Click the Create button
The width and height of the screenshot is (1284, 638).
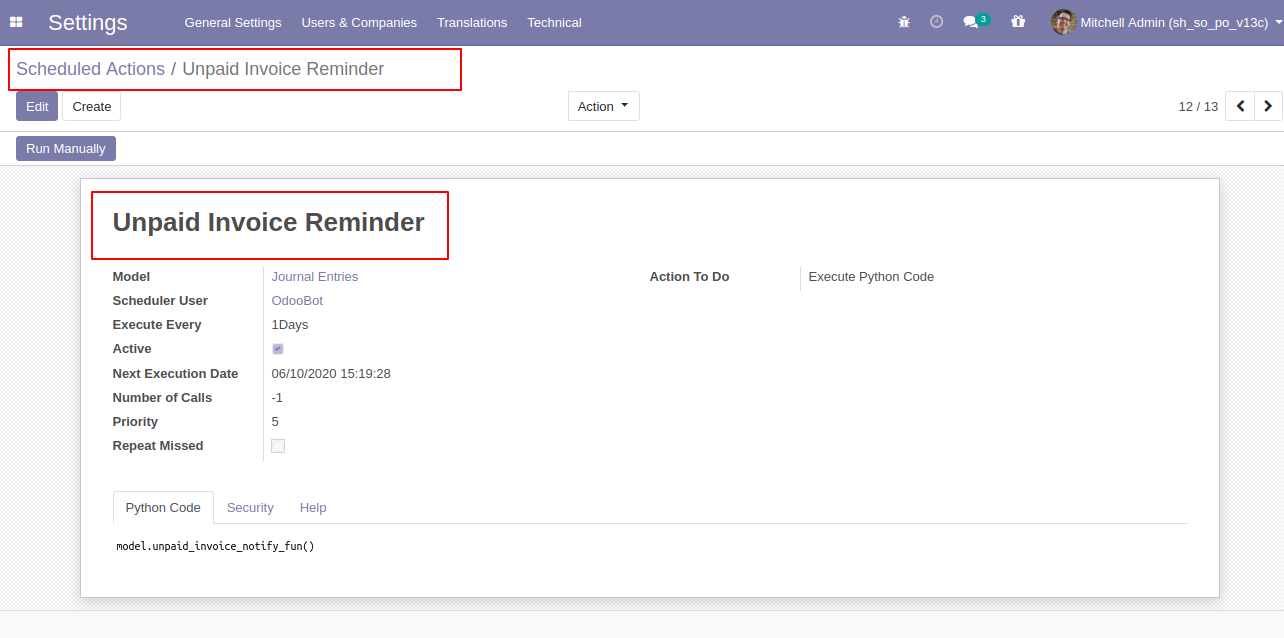click(x=92, y=106)
